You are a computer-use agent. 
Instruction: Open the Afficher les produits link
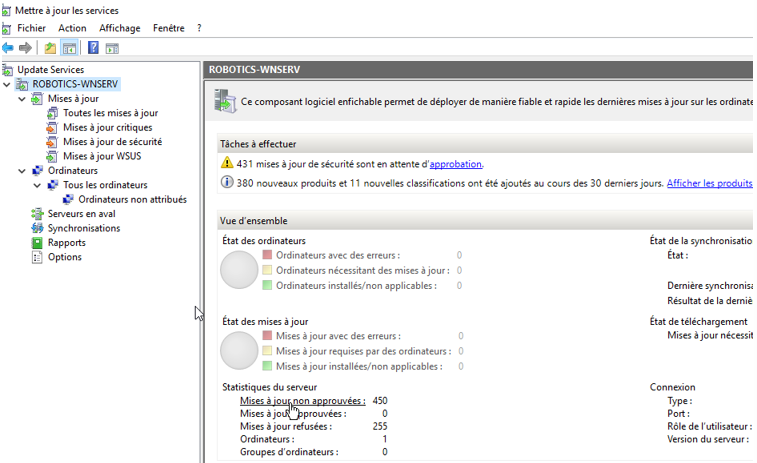point(710,183)
